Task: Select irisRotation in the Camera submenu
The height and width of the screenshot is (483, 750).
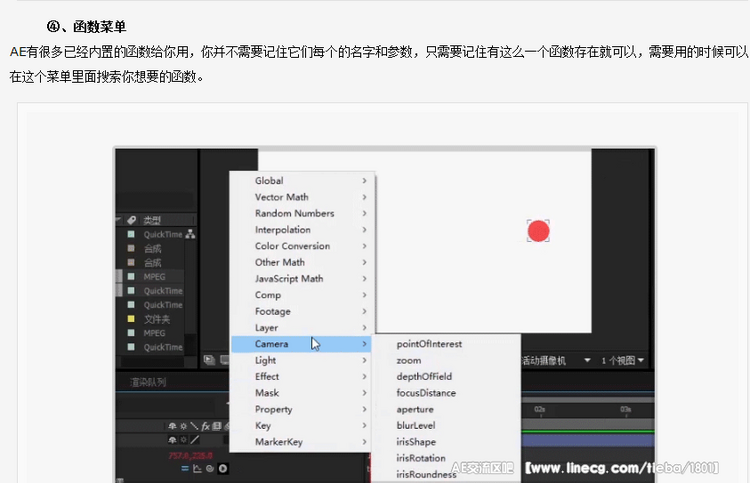Action: (446, 458)
